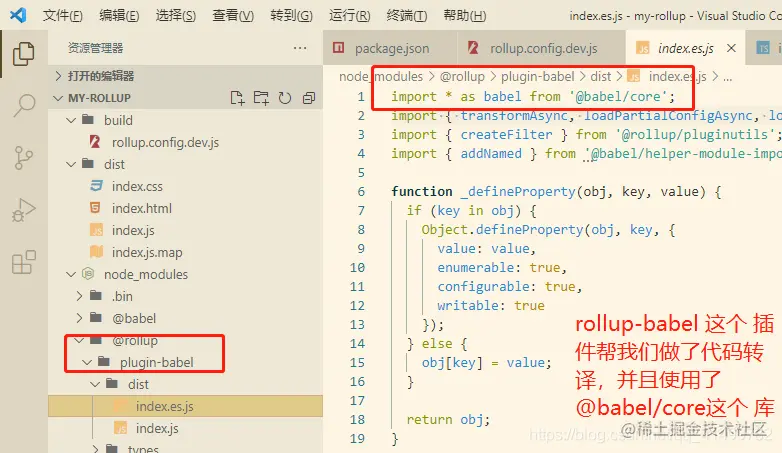
Task: Click line number 14 in the gutter
Action: [357, 344]
